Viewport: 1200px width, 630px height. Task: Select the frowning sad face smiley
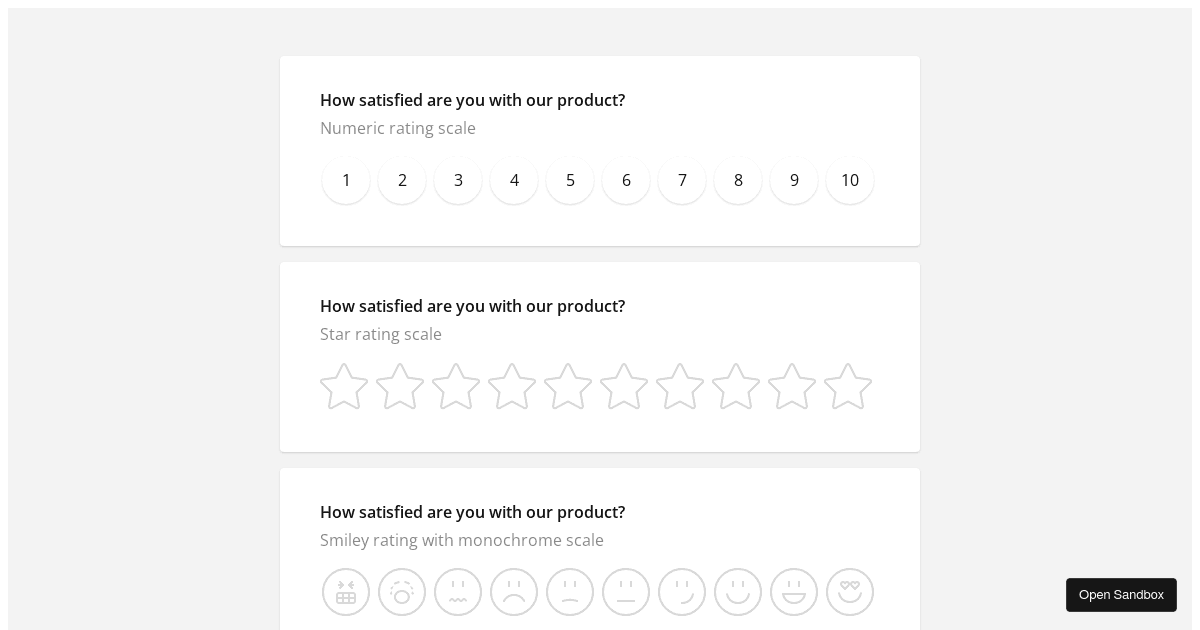tap(514, 592)
